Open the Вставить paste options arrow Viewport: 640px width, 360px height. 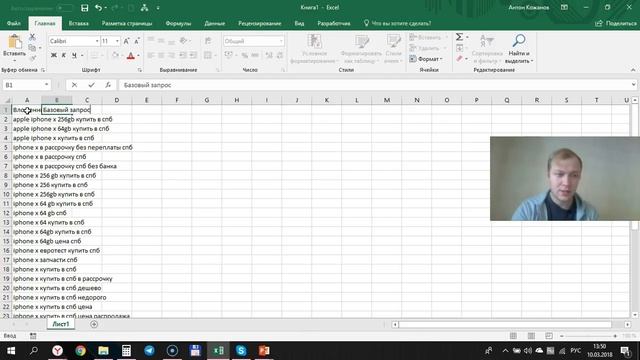[14, 60]
